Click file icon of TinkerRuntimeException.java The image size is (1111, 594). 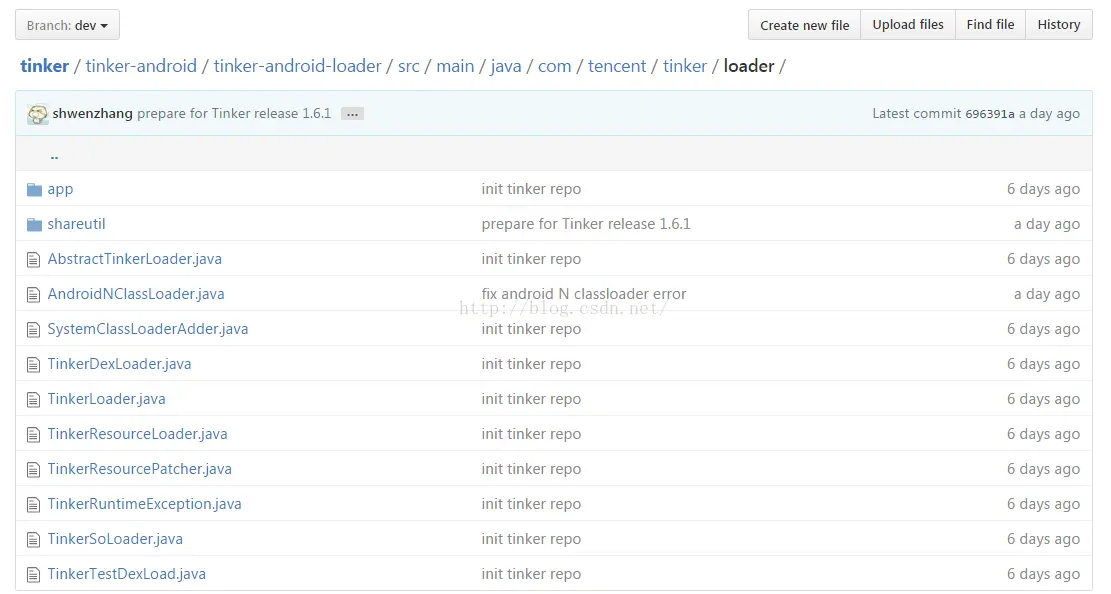[x=33, y=505]
